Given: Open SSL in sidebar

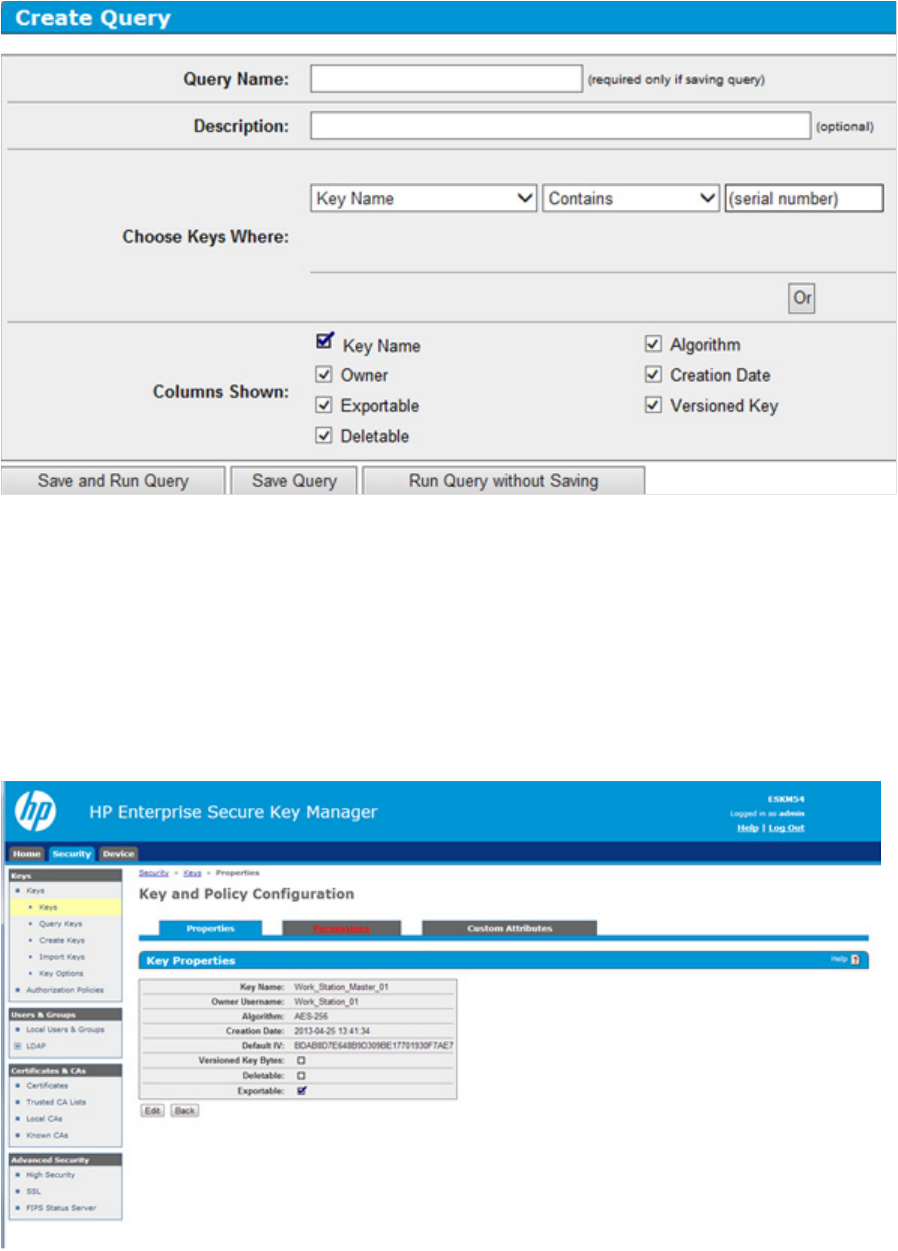Looking at the screenshot, I should coord(32,1191).
